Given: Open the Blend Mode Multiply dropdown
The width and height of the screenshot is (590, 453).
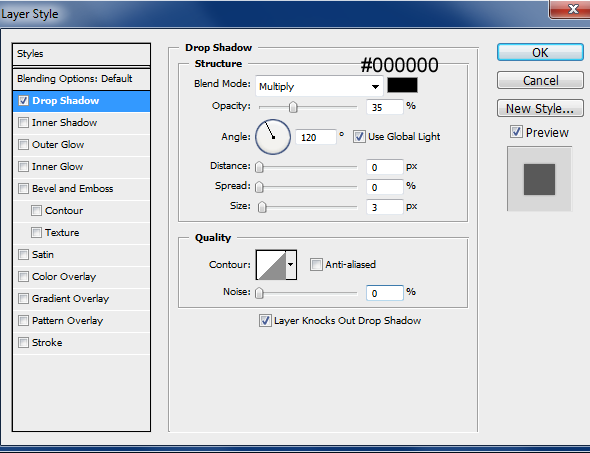Looking at the screenshot, I should point(319,86).
